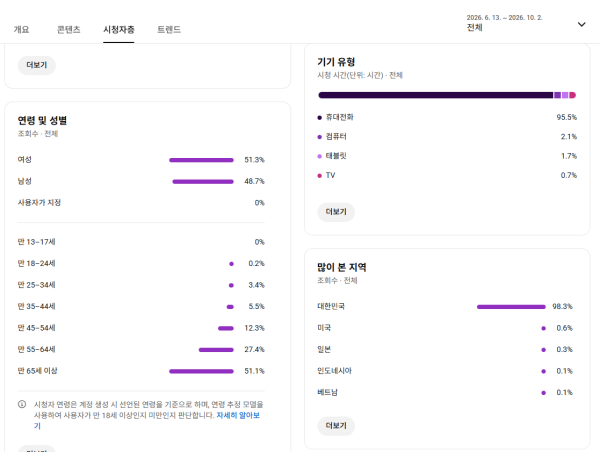600x452 pixels.
Task: Select the 여성 51.3% bar
Action: 201,160
